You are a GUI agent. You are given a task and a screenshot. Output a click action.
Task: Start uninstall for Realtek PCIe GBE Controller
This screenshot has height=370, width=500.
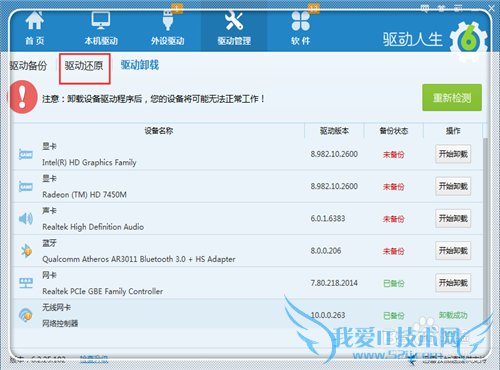(x=453, y=283)
